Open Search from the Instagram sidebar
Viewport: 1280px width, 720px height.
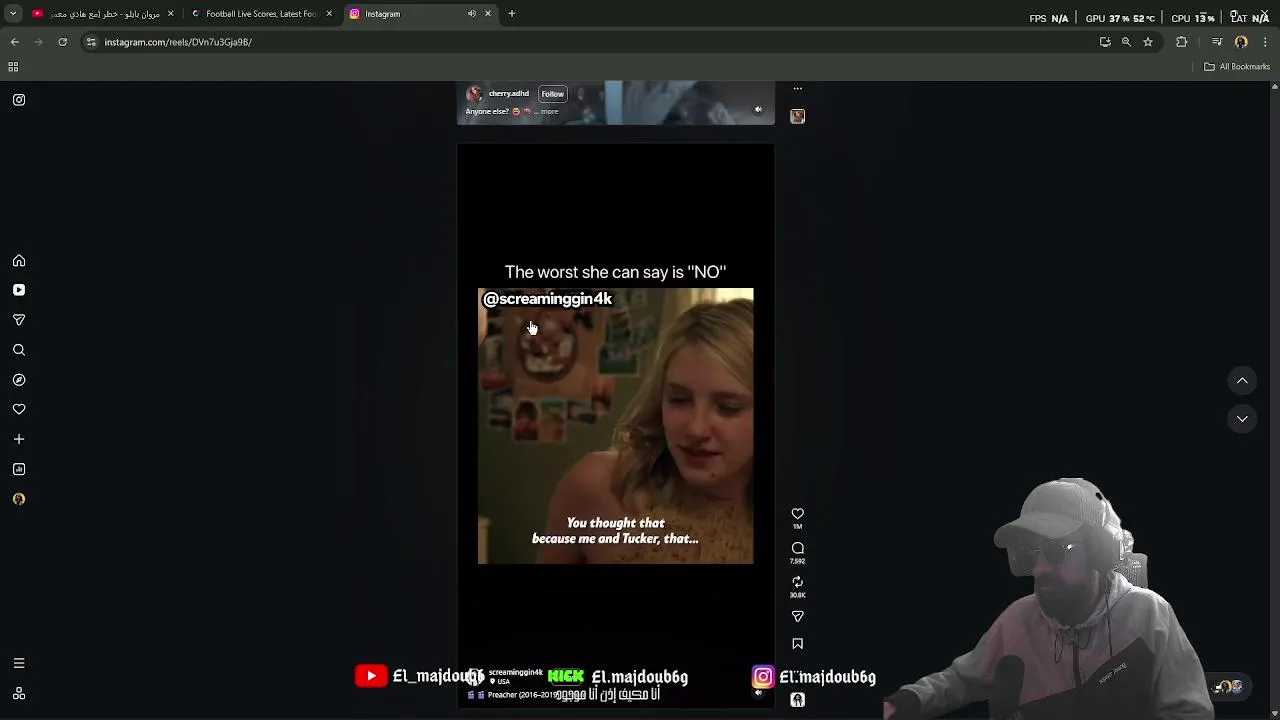click(19, 350)
